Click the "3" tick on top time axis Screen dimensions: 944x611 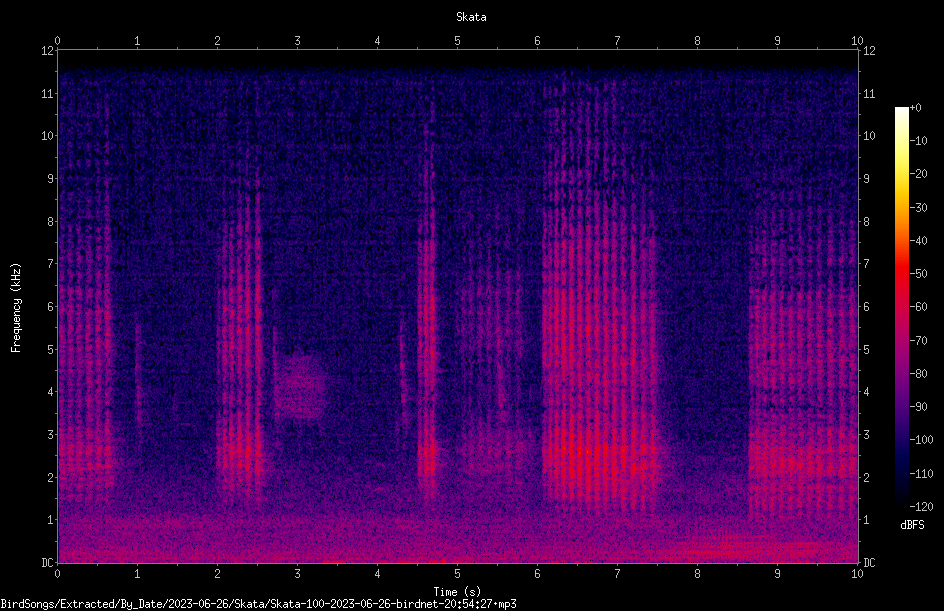point(297,41)
